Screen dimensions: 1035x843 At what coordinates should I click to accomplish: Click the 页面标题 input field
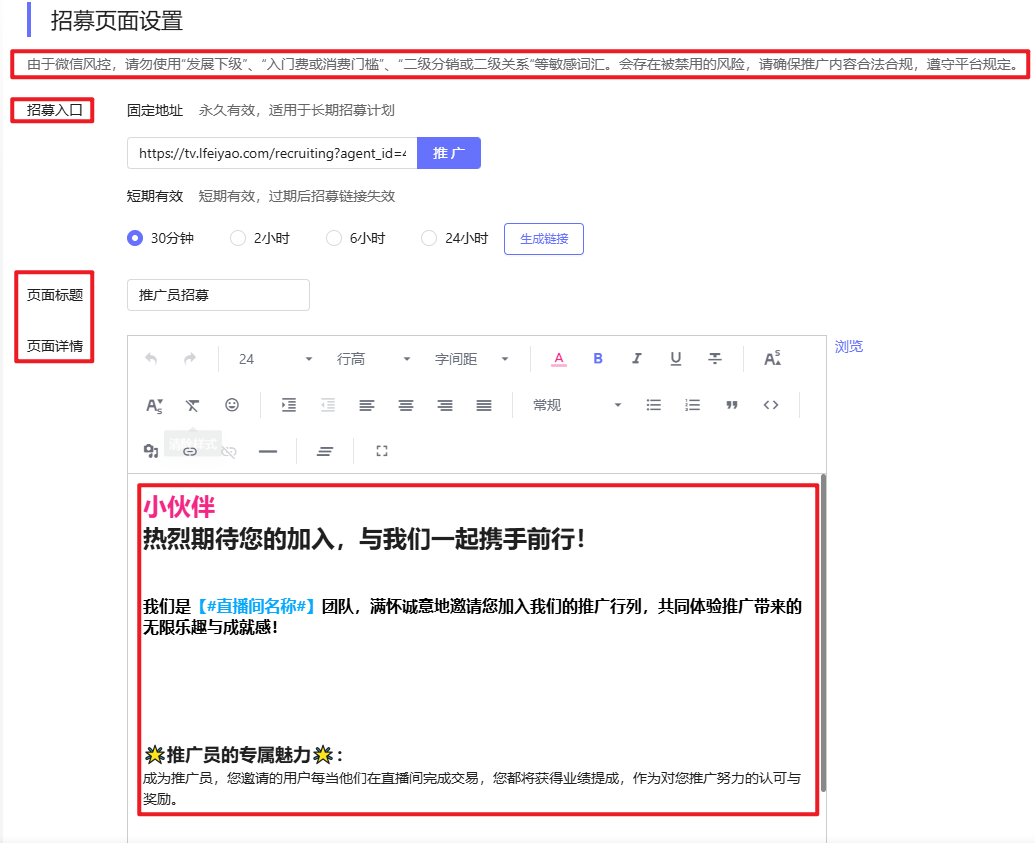[218, 295]
